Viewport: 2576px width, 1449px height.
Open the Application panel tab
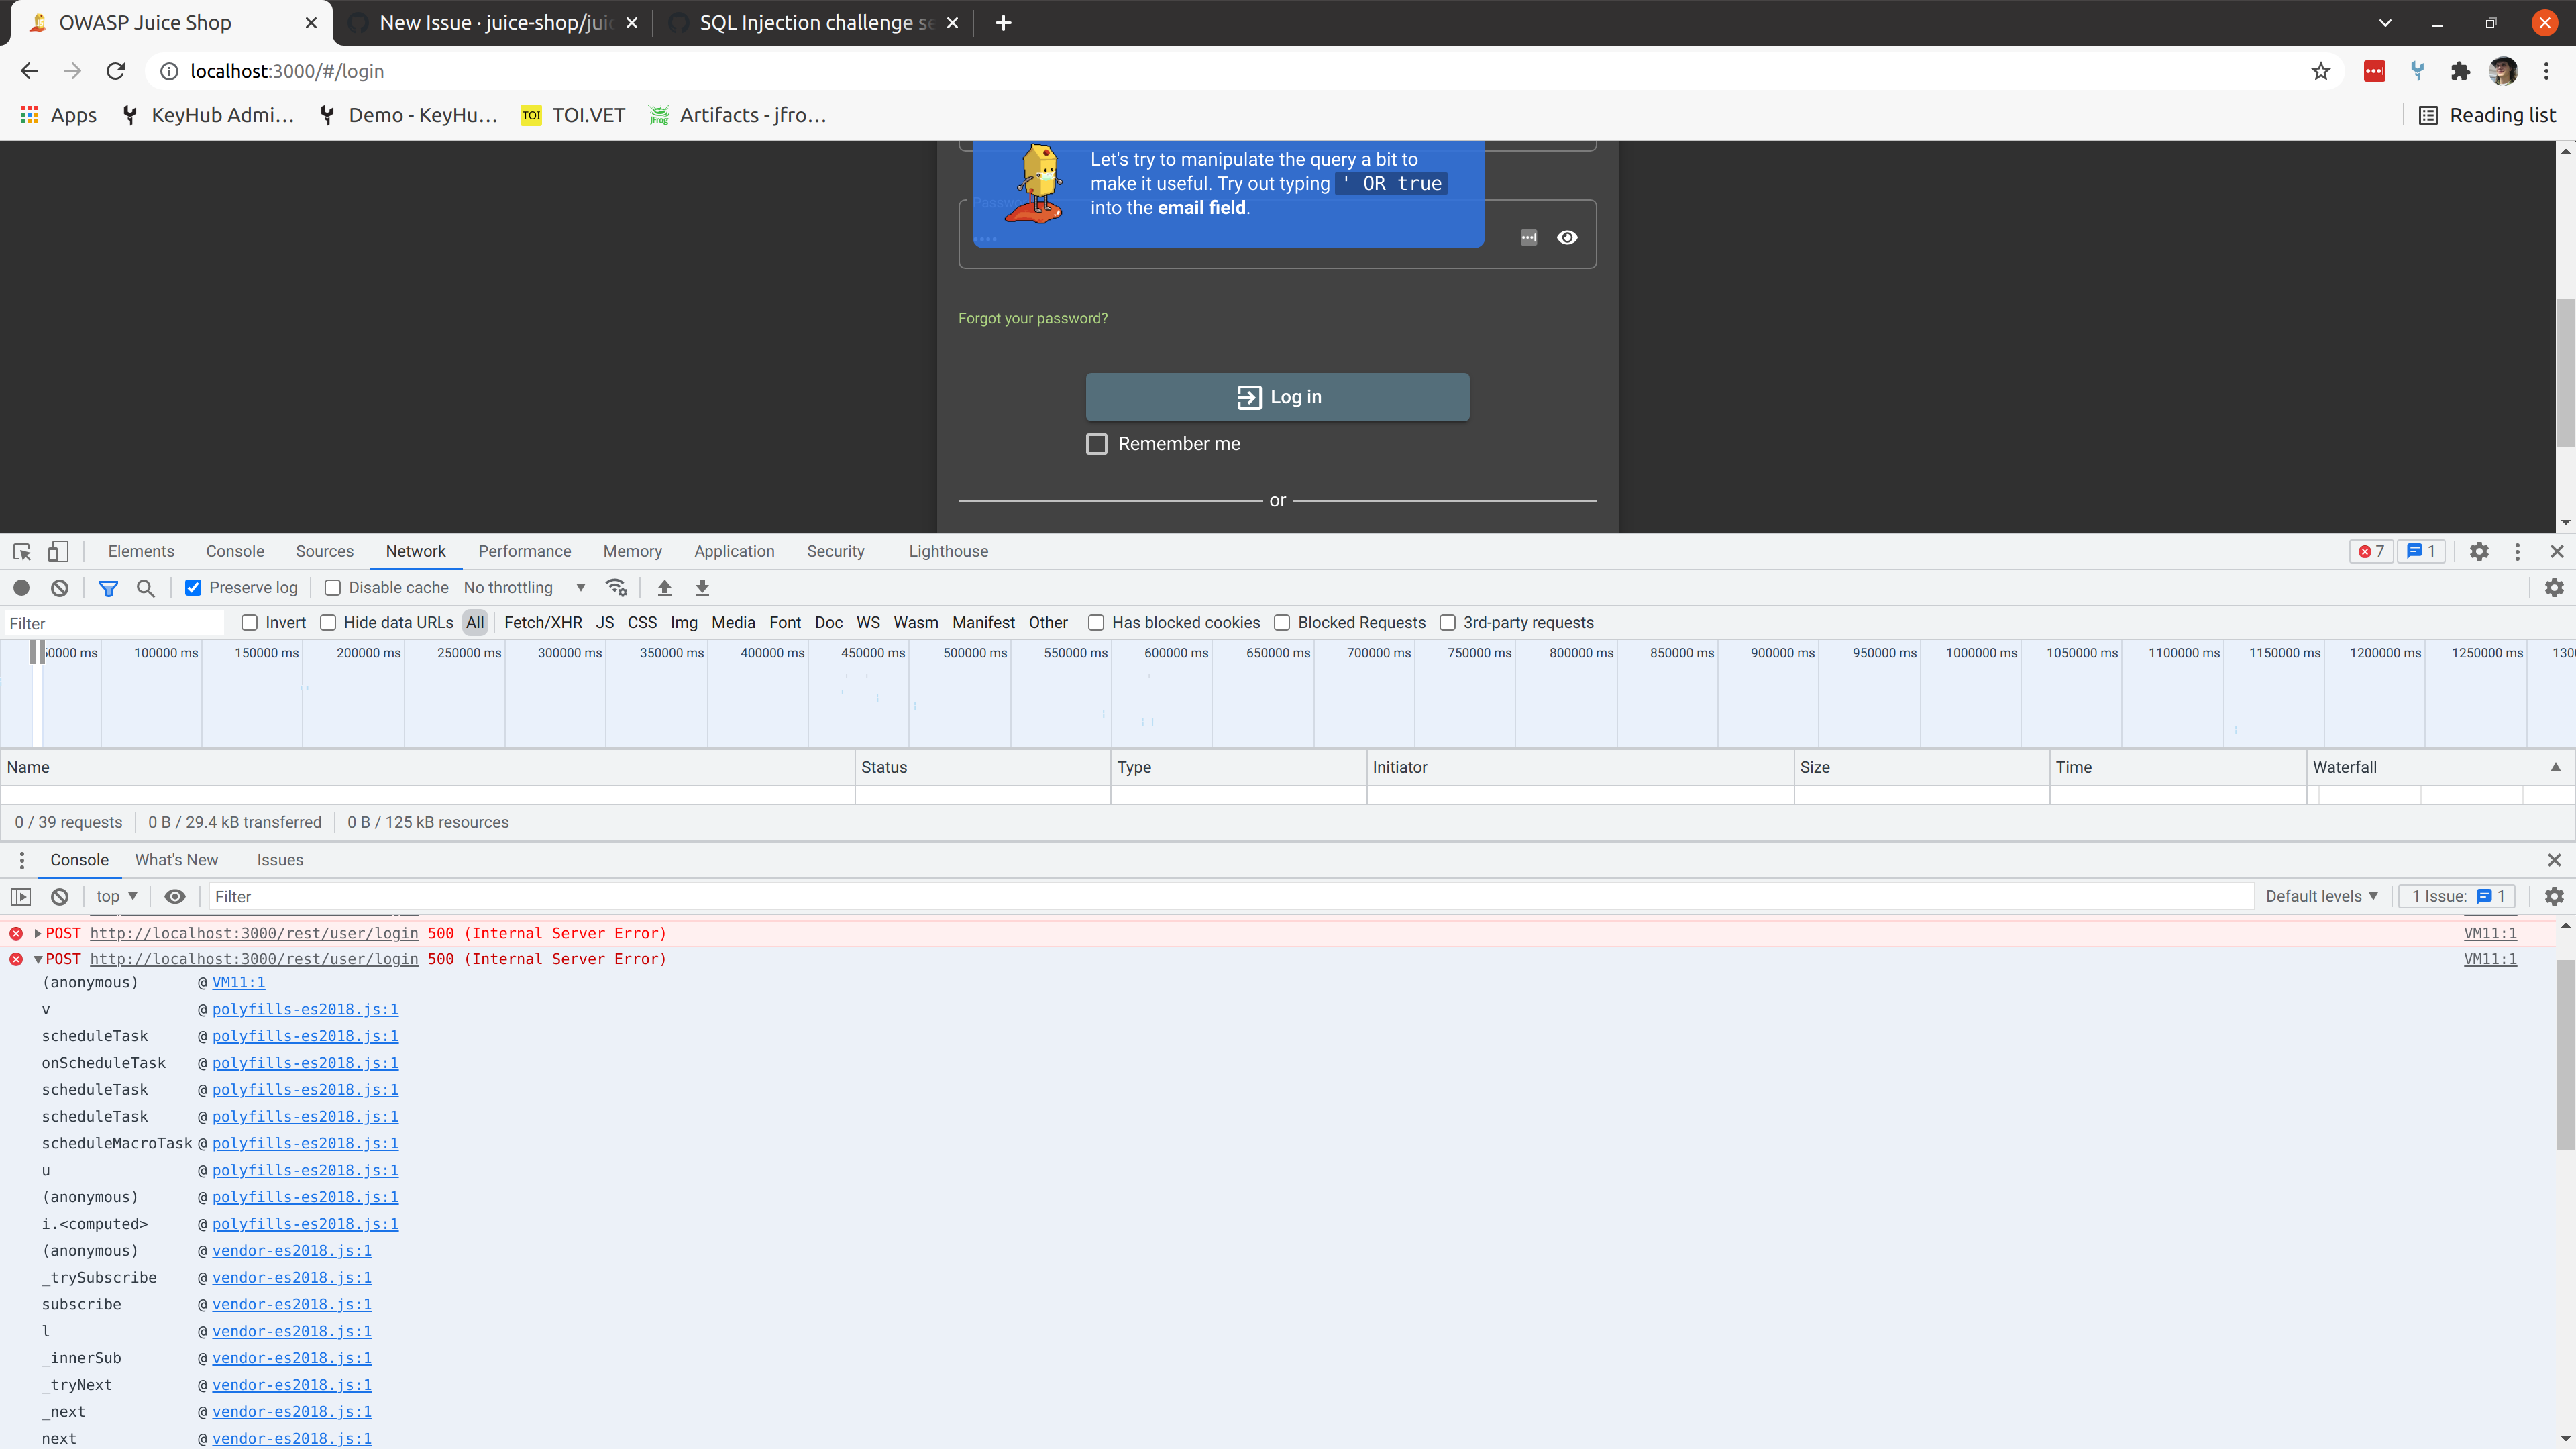coord(734,551)
